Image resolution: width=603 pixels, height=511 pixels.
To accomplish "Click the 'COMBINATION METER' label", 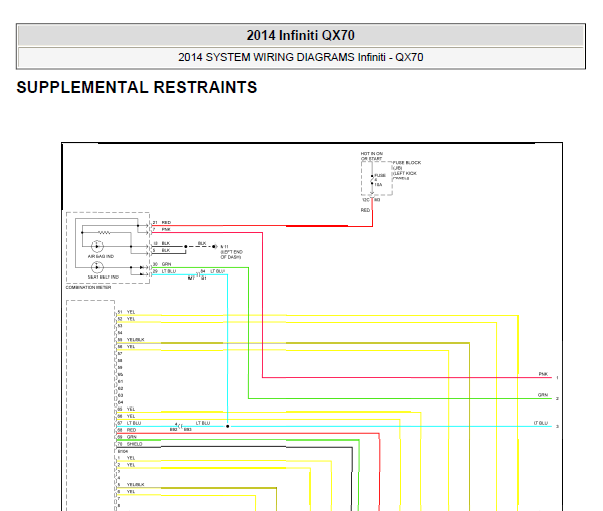I will (88, 287).
